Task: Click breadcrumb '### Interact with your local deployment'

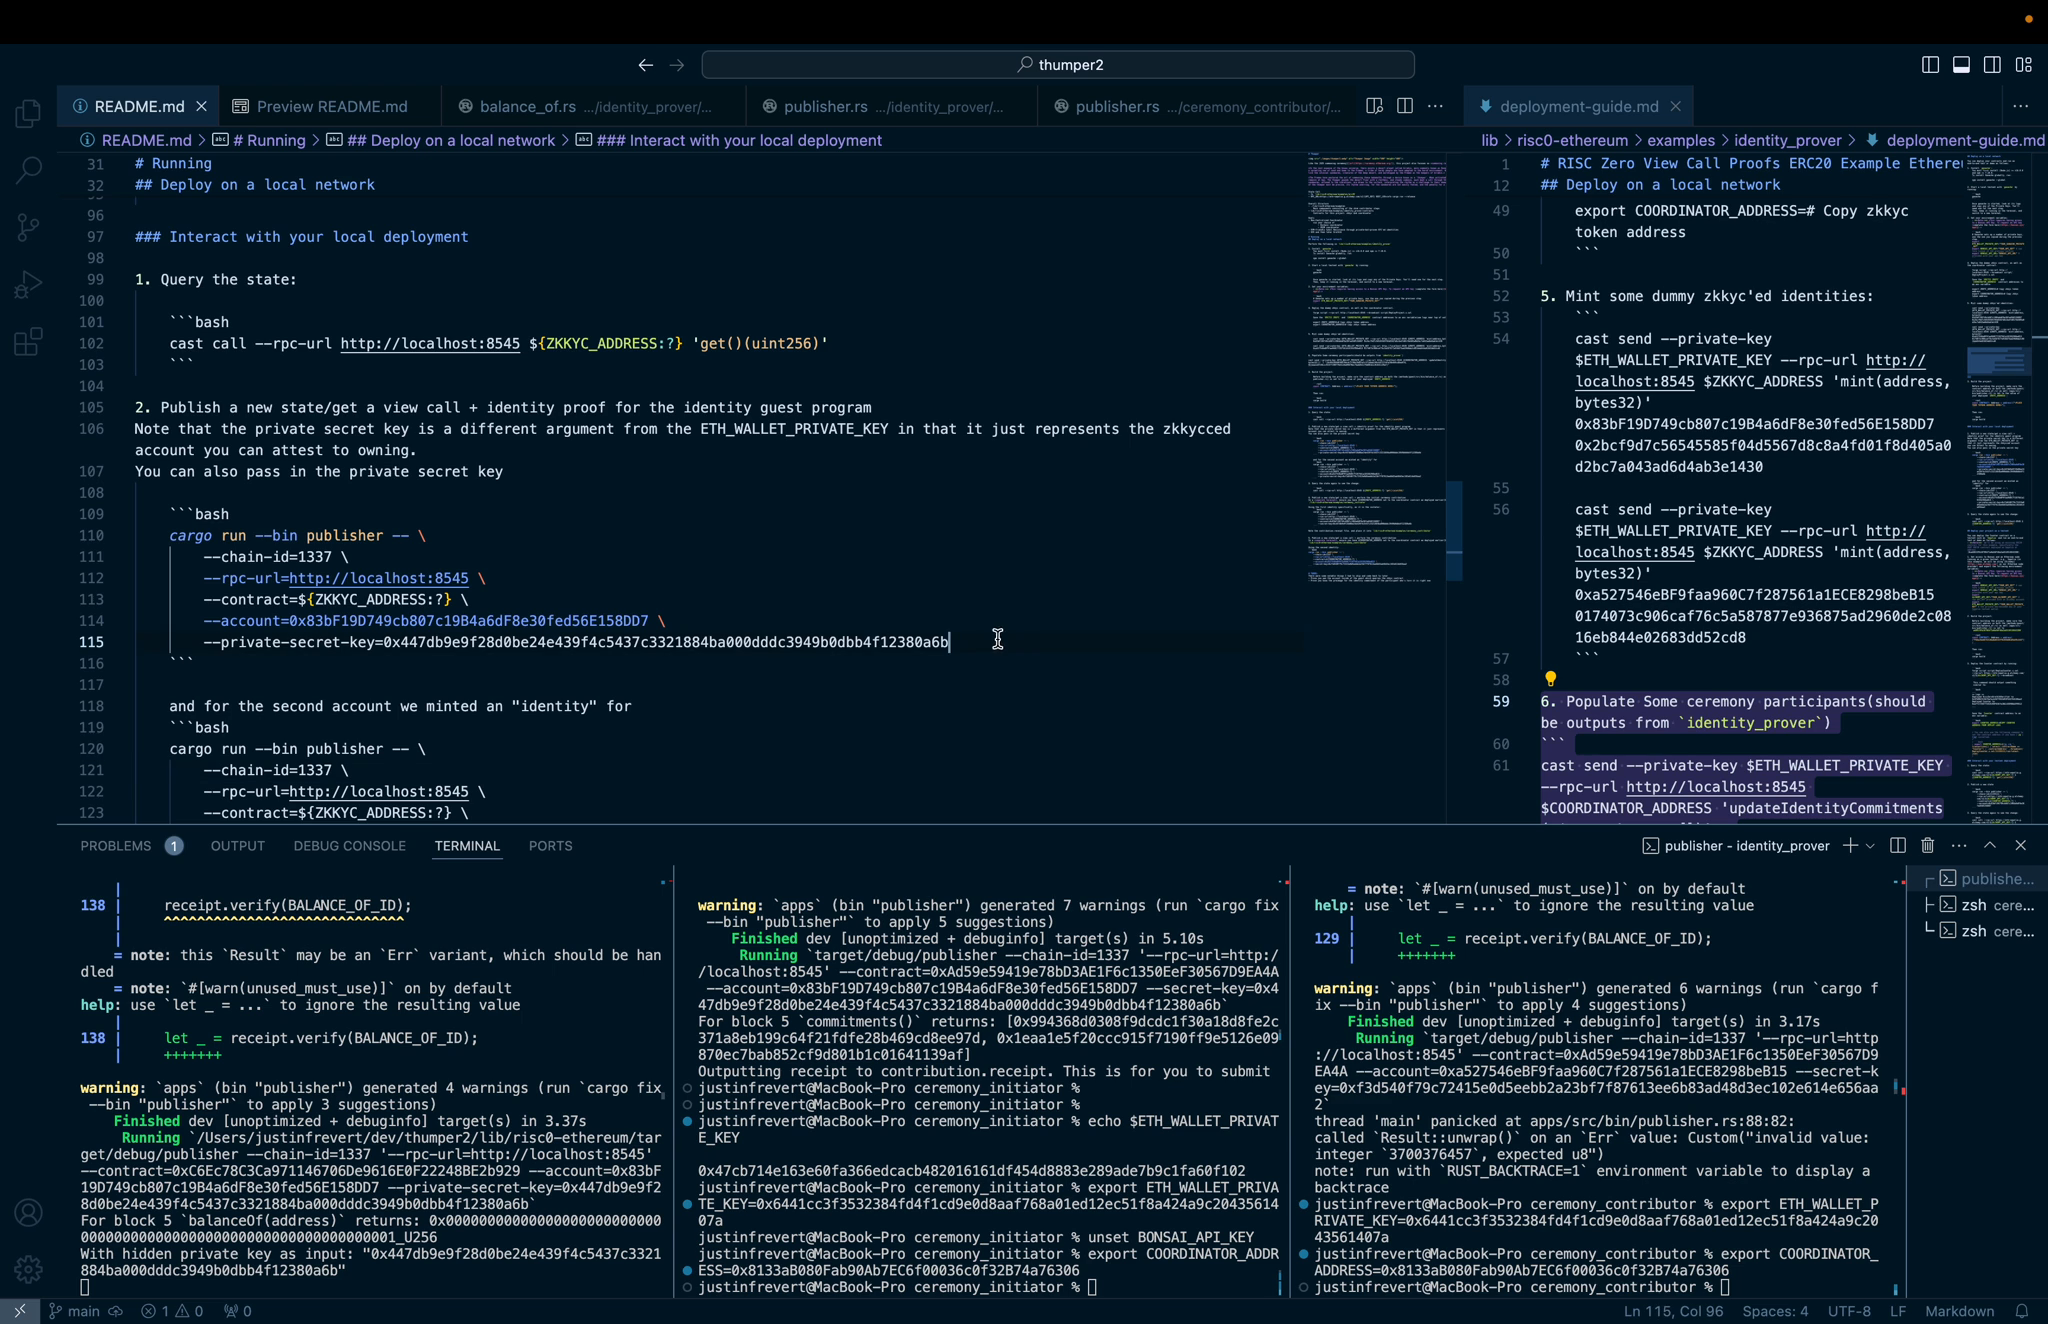Action: [738, 141]
